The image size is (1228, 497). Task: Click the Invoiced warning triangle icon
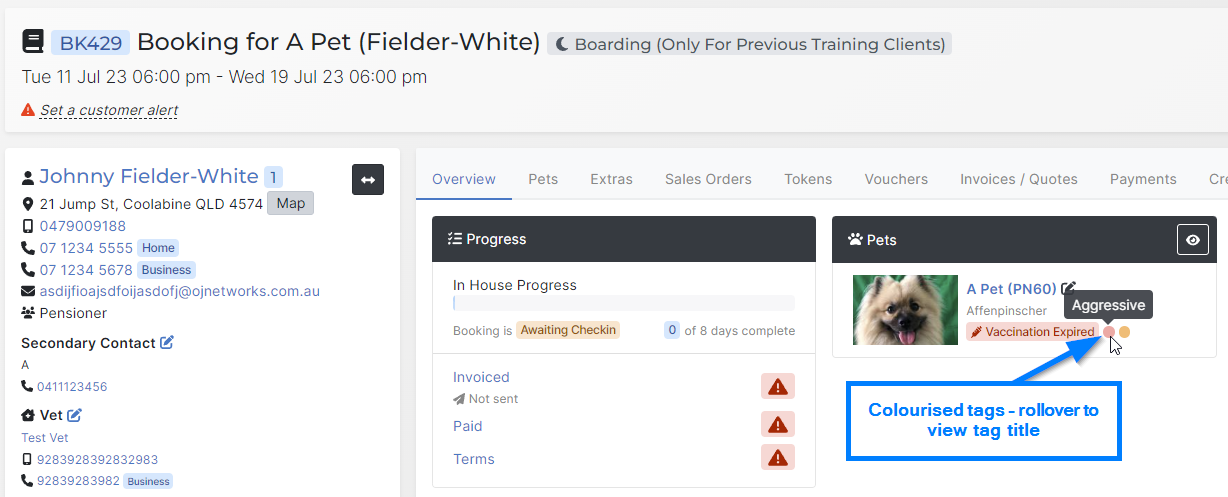click(778, 387)
